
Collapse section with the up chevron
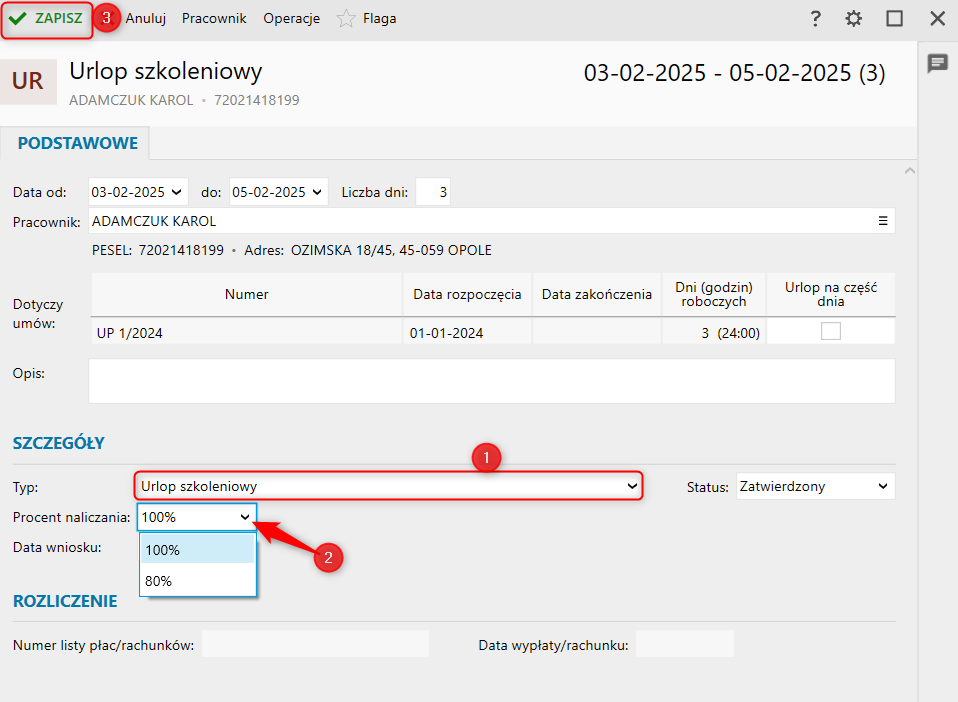910,171
